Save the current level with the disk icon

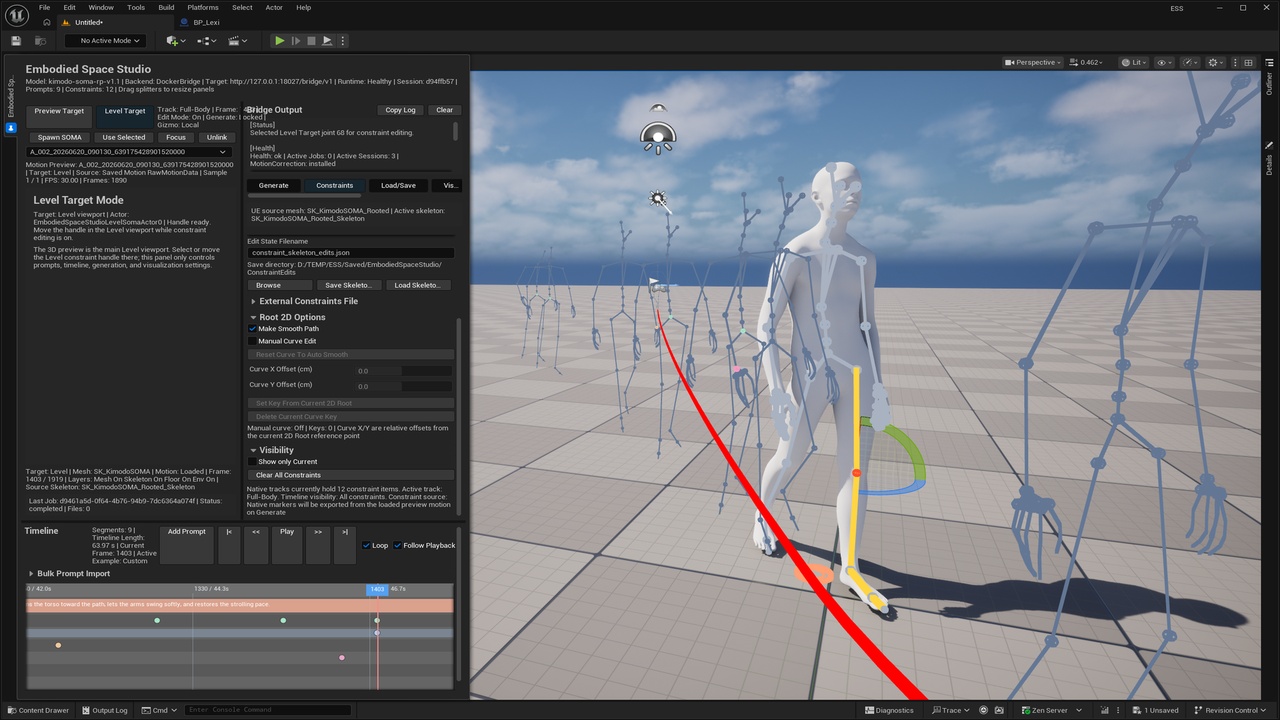(x=16, y=41)
